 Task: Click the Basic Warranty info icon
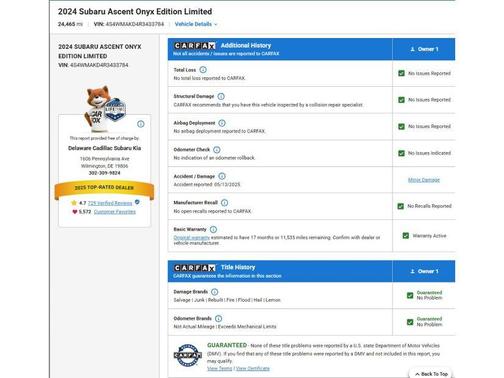pyautogui.click(x=213, y=229)
